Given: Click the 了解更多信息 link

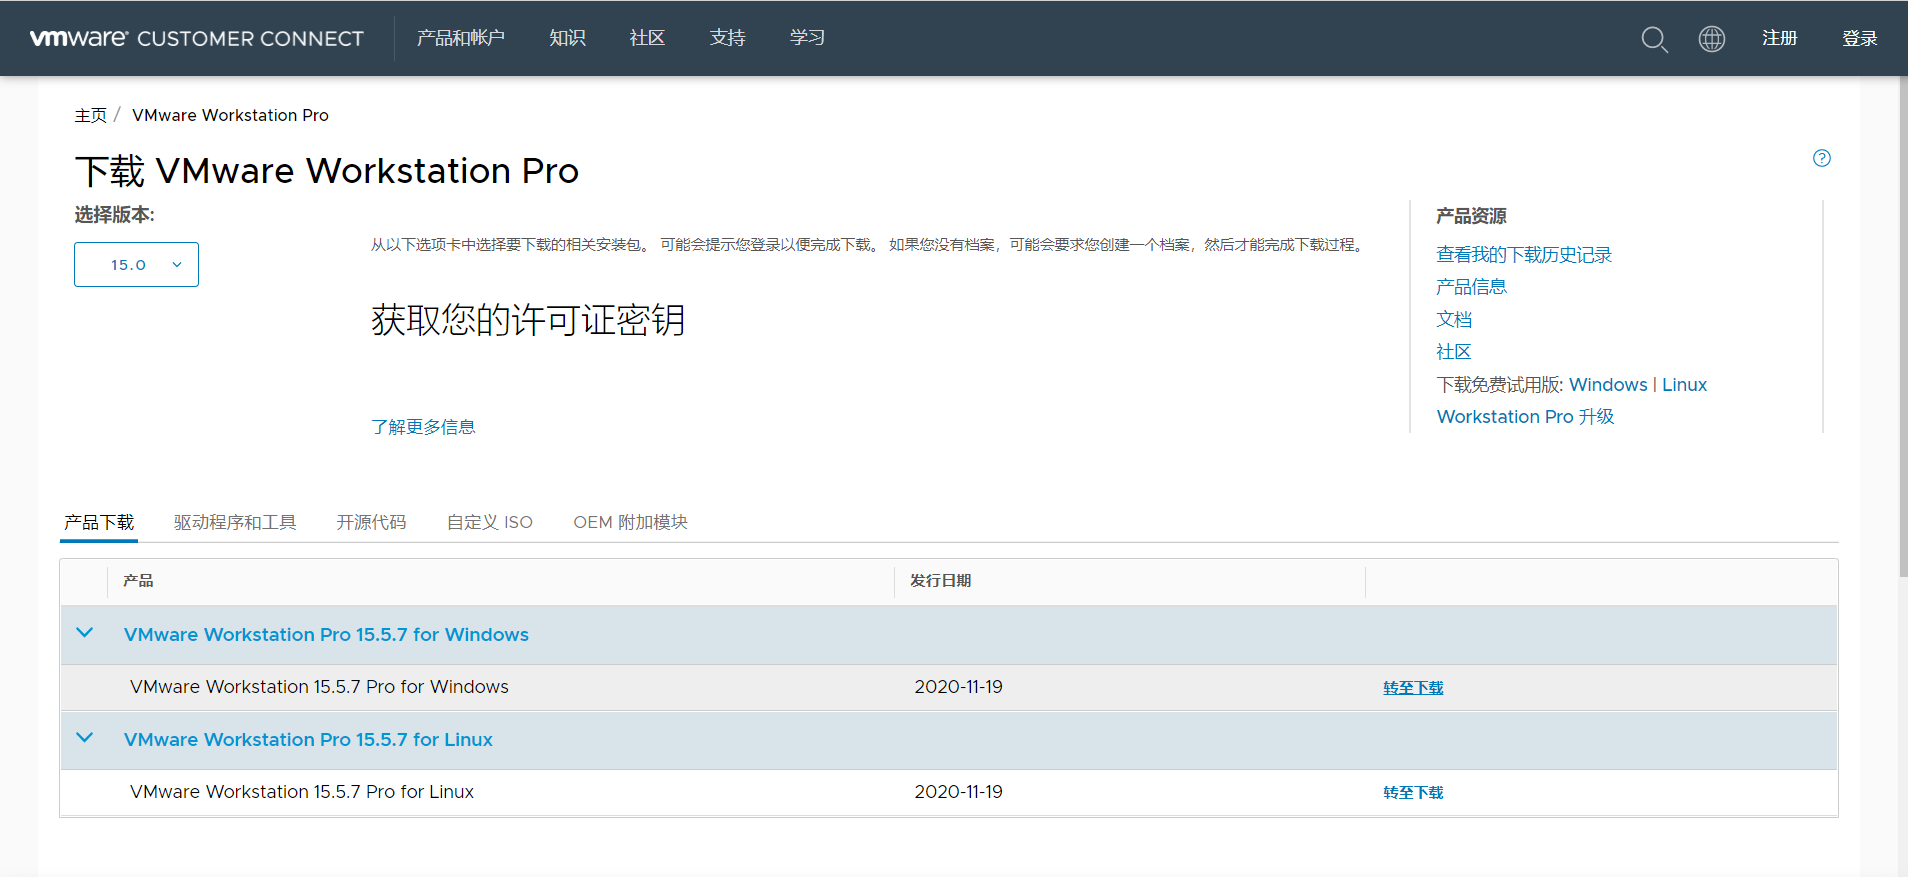Looking at the screenshot, I should click(423, 427).
